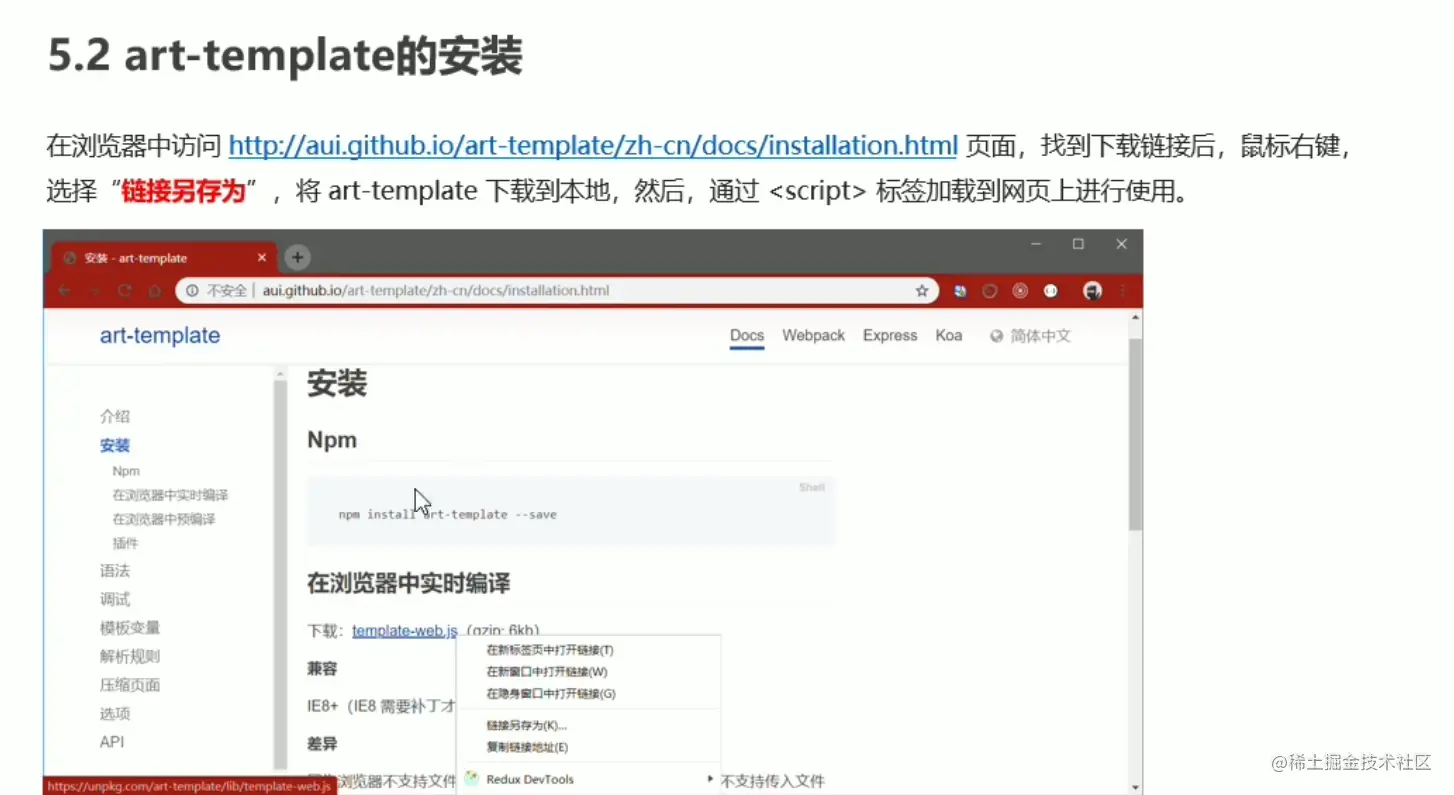Screen dimensions: 1454x795
Task: Select 压缩页面 in the sidebar
Action: point(130,685)
